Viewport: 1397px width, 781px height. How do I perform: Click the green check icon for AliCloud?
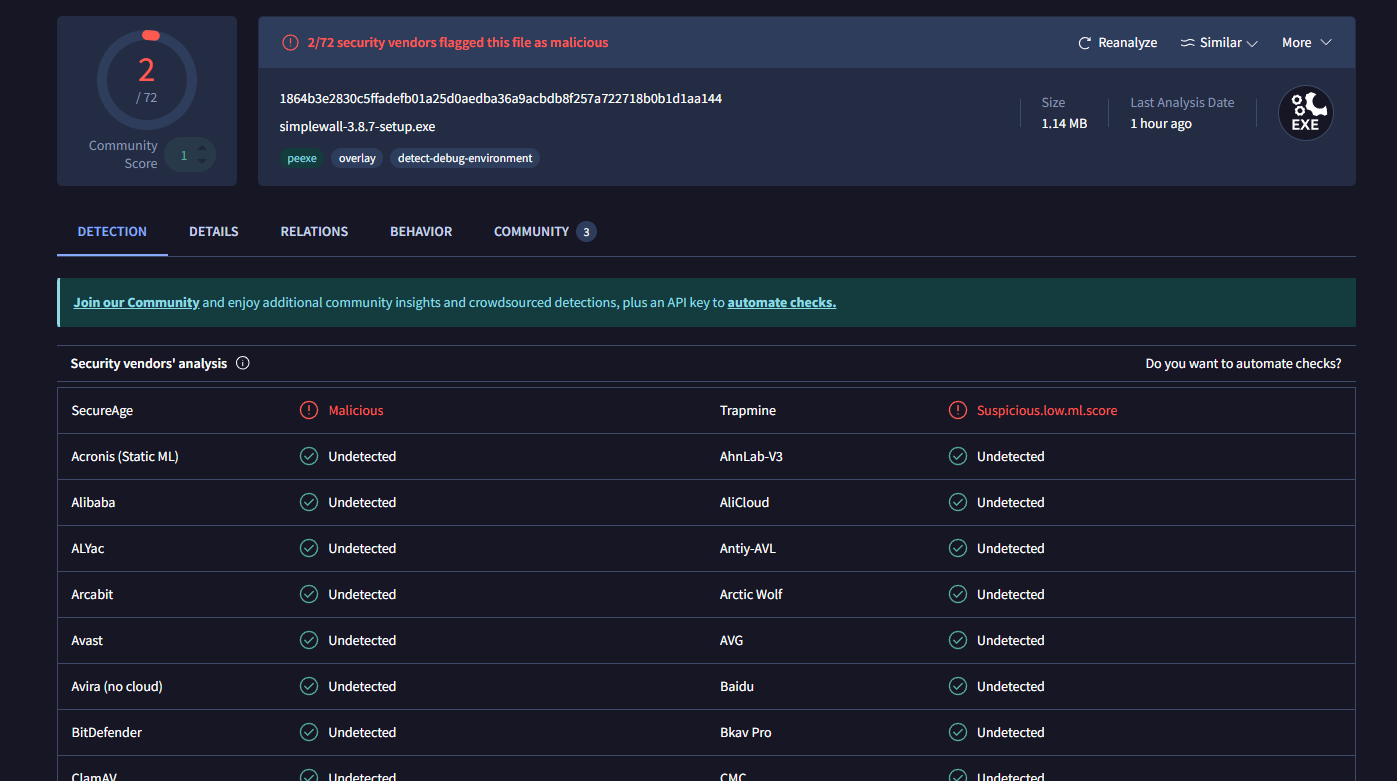958,502
